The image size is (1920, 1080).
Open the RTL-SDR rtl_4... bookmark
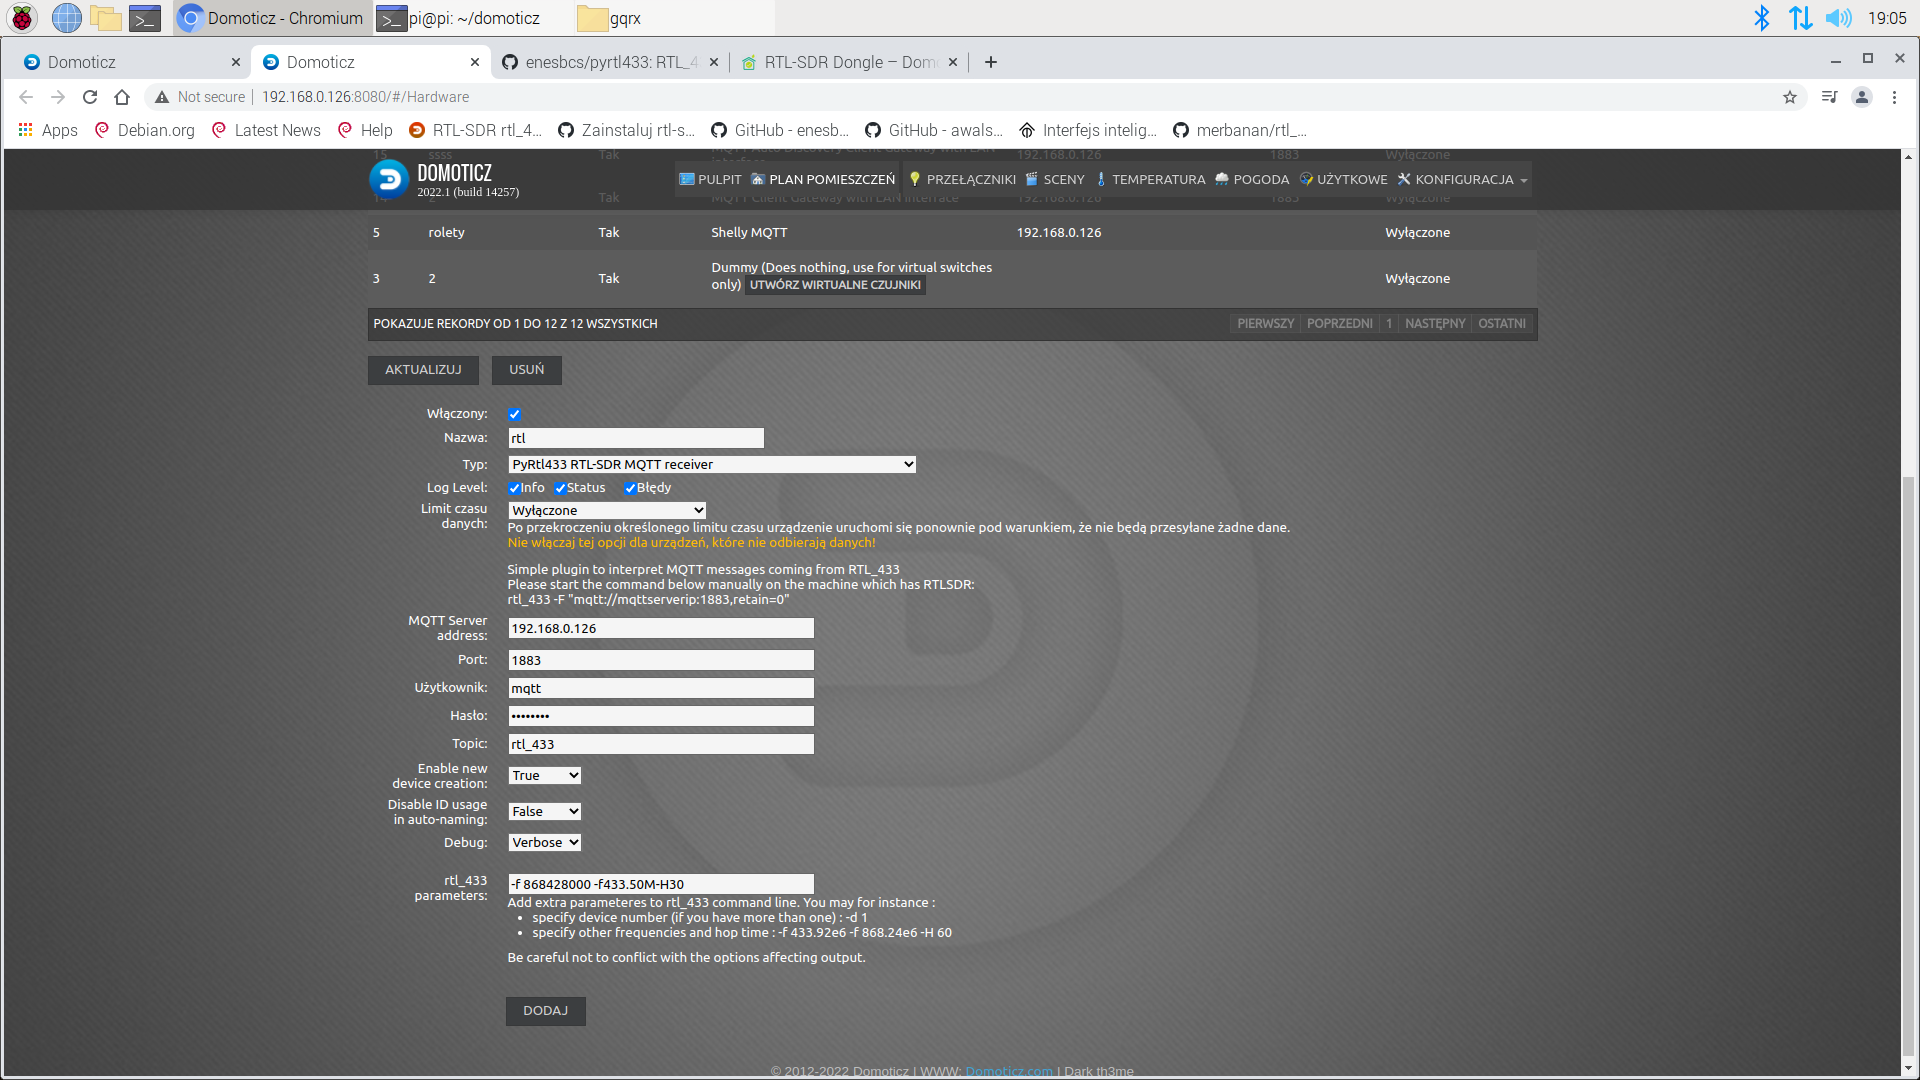pos(475,130)
